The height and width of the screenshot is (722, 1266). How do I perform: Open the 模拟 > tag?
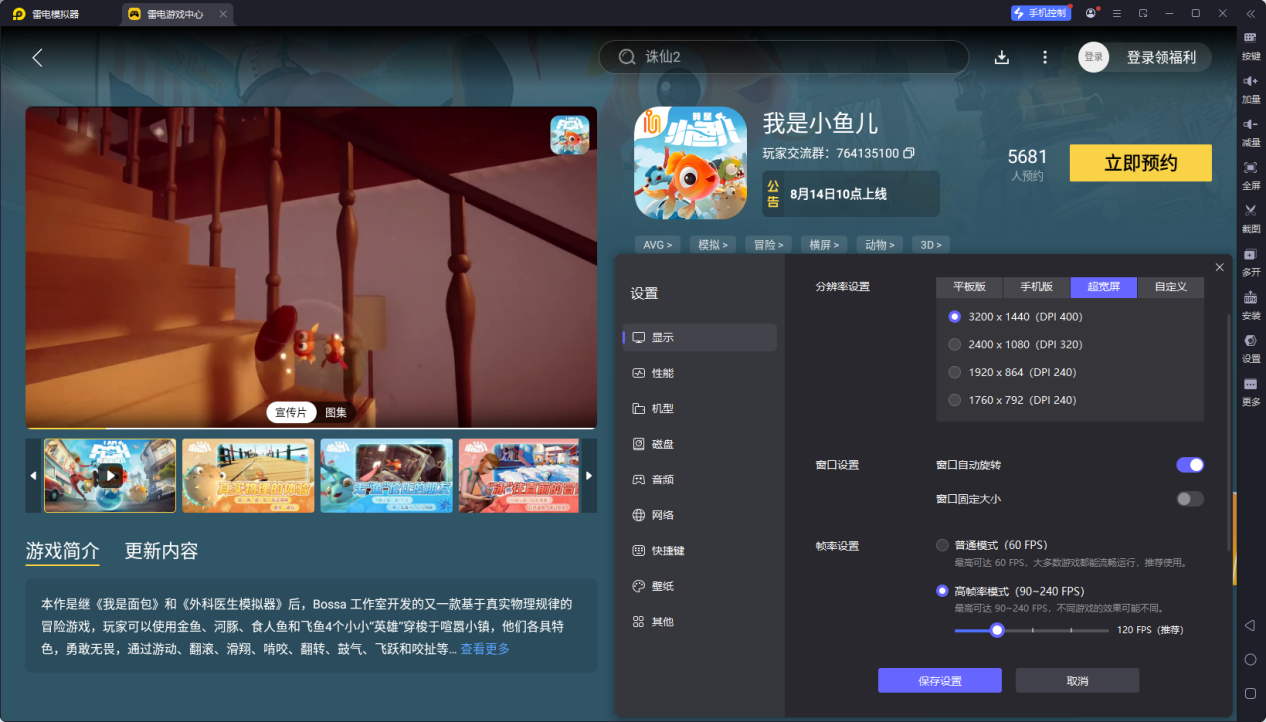tap(713, 244)
